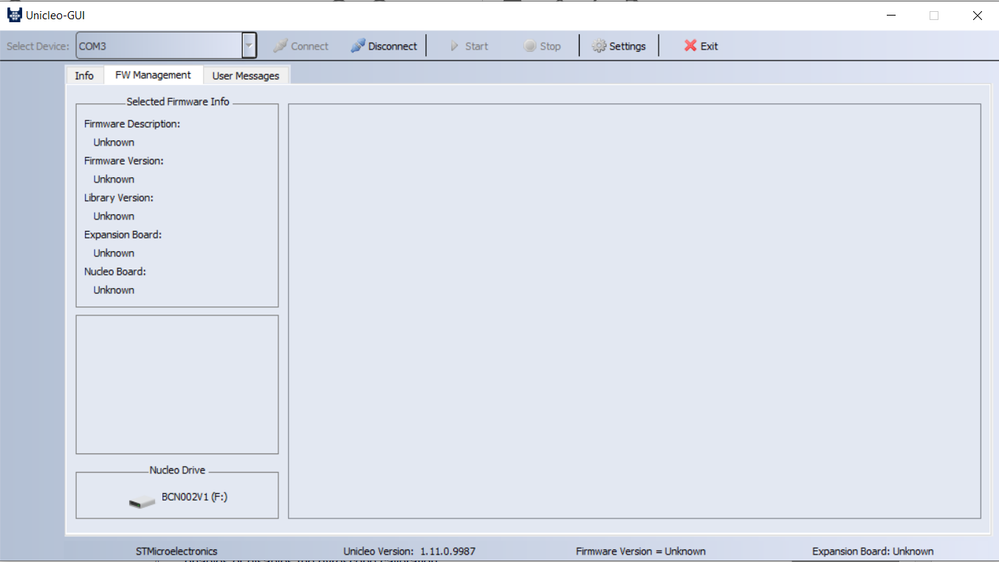999x562 pixels.
Task: Select the FW Management tab
Action: [153, 75]
